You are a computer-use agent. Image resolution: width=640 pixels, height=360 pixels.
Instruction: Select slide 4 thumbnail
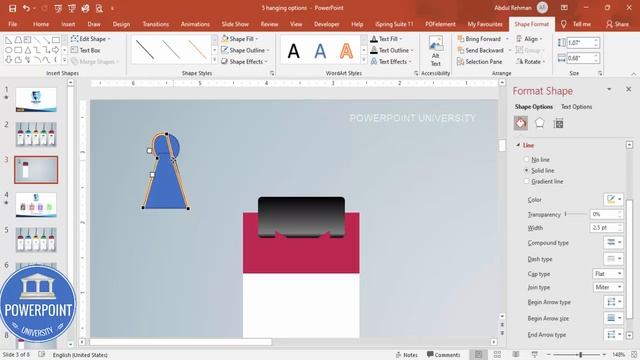pyautogui.click(x=36, y=204)
